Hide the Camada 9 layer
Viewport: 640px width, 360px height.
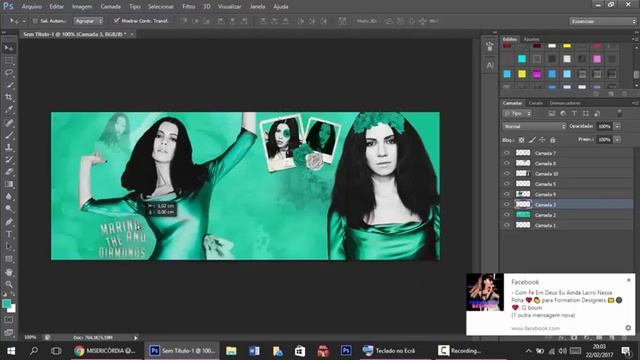click(507, 194)
